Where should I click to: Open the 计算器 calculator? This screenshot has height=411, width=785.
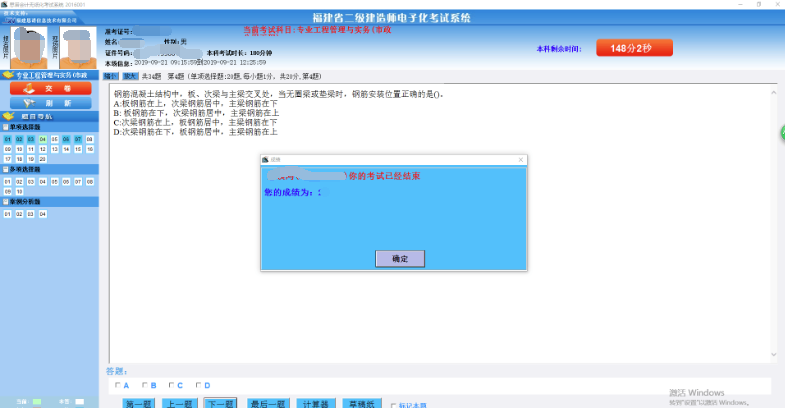point(315,404)
